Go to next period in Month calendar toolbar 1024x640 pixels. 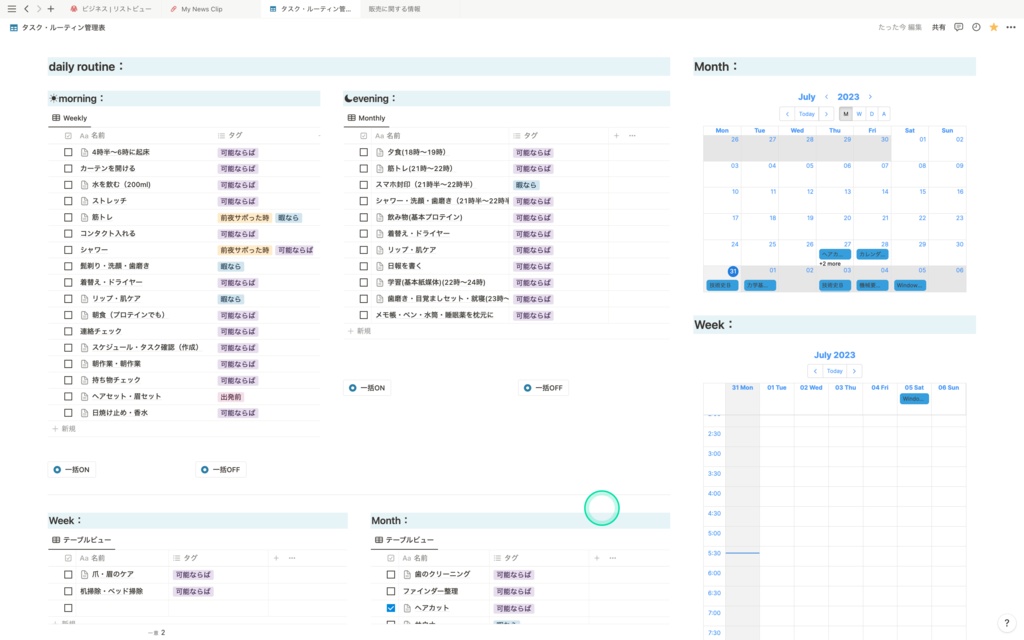[x=826, y=114]
